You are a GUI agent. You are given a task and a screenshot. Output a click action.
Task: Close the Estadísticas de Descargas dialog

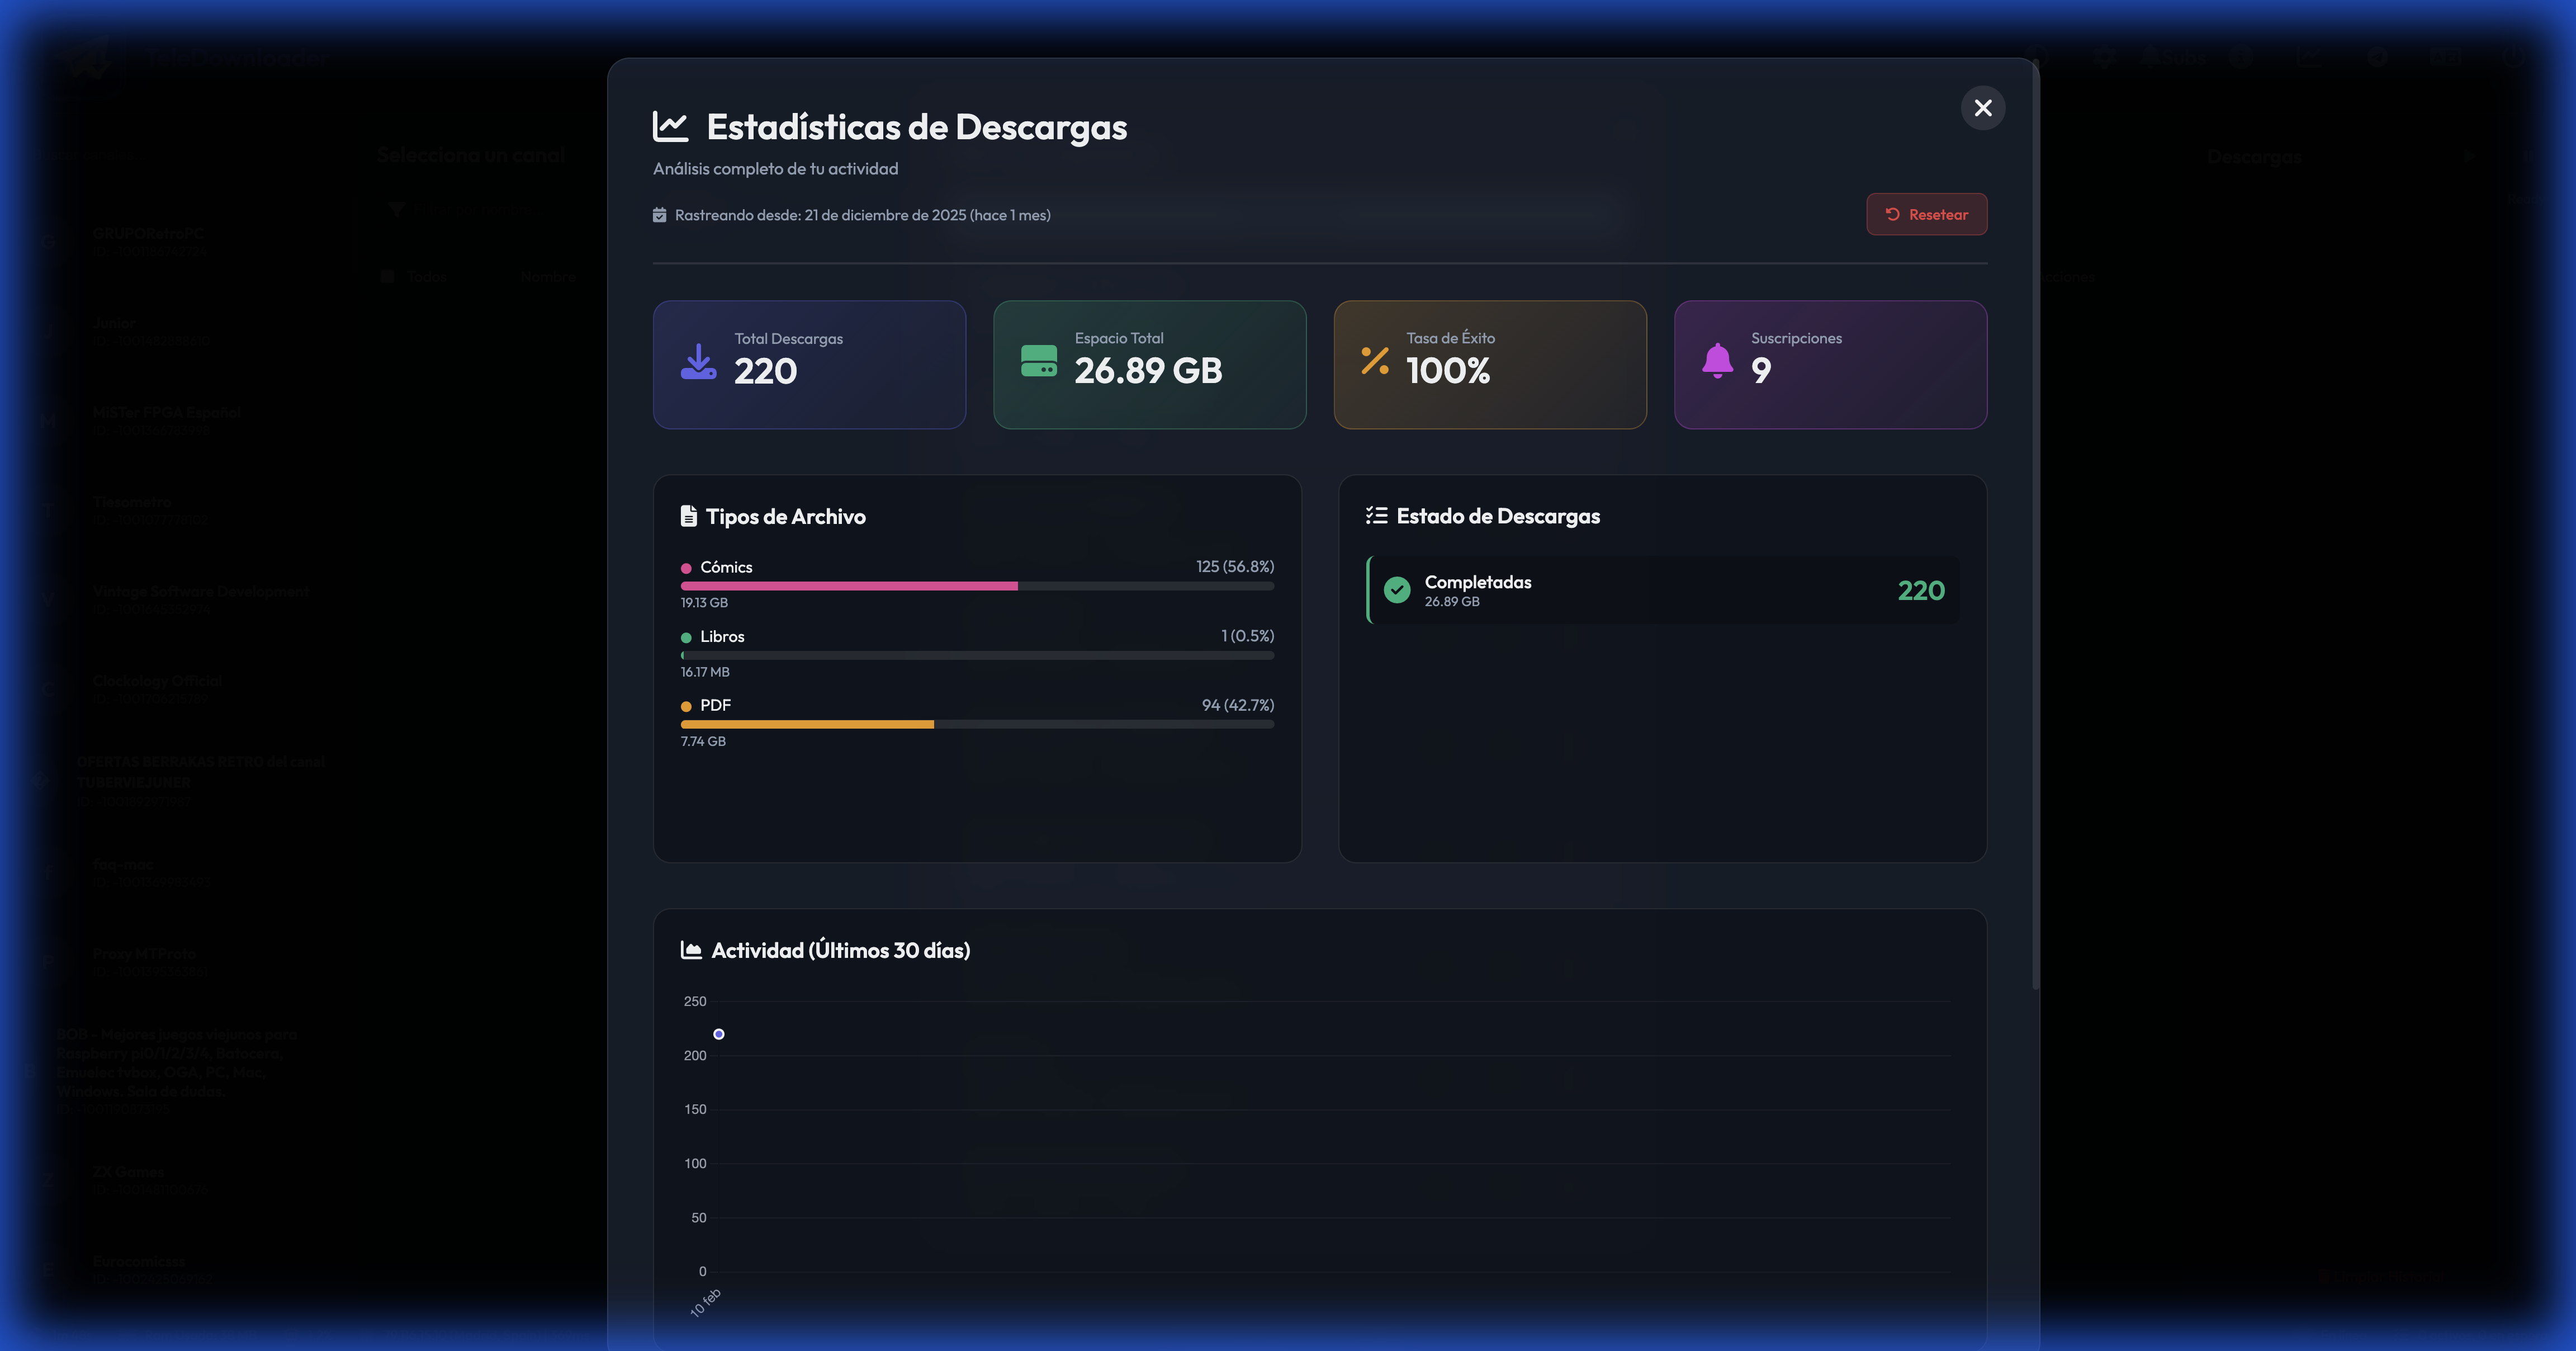1982,108
